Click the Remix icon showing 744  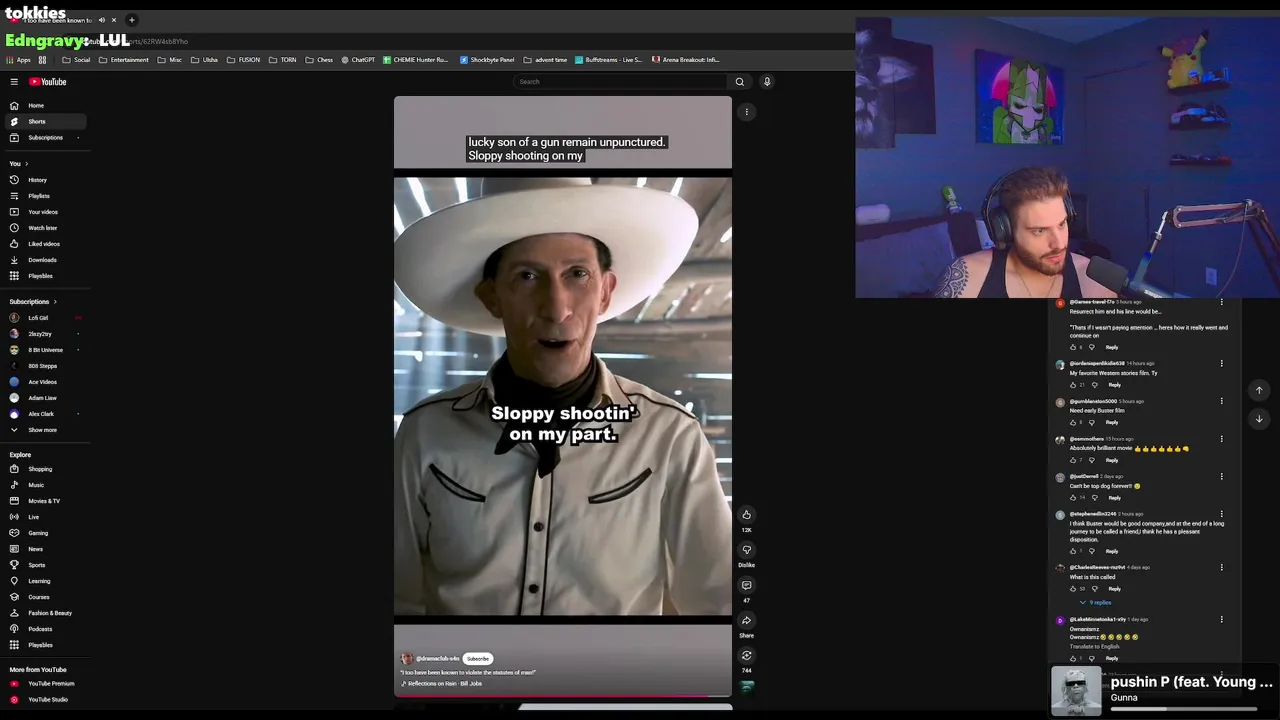click(746, 656)
